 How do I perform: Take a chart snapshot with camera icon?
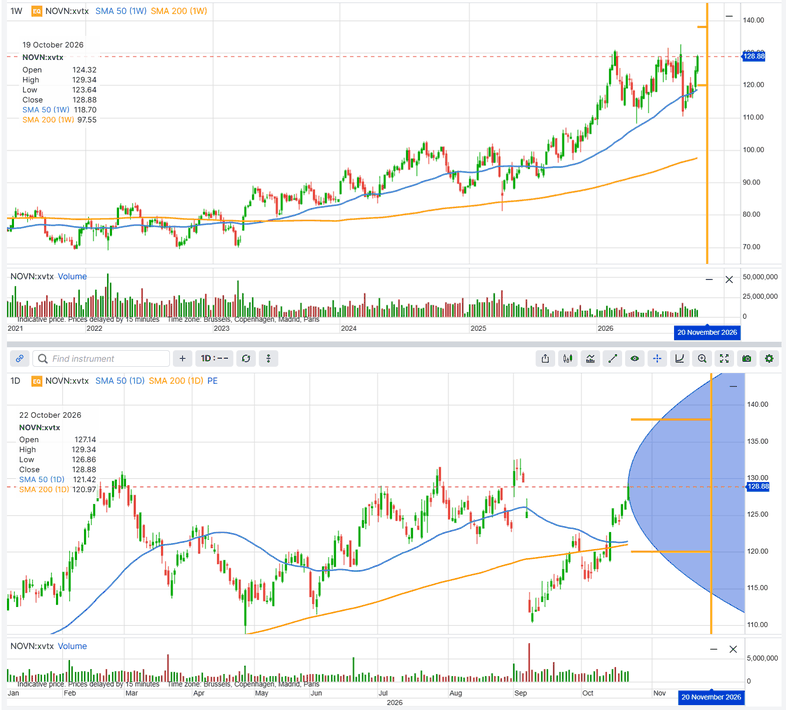tap(746, 359)
